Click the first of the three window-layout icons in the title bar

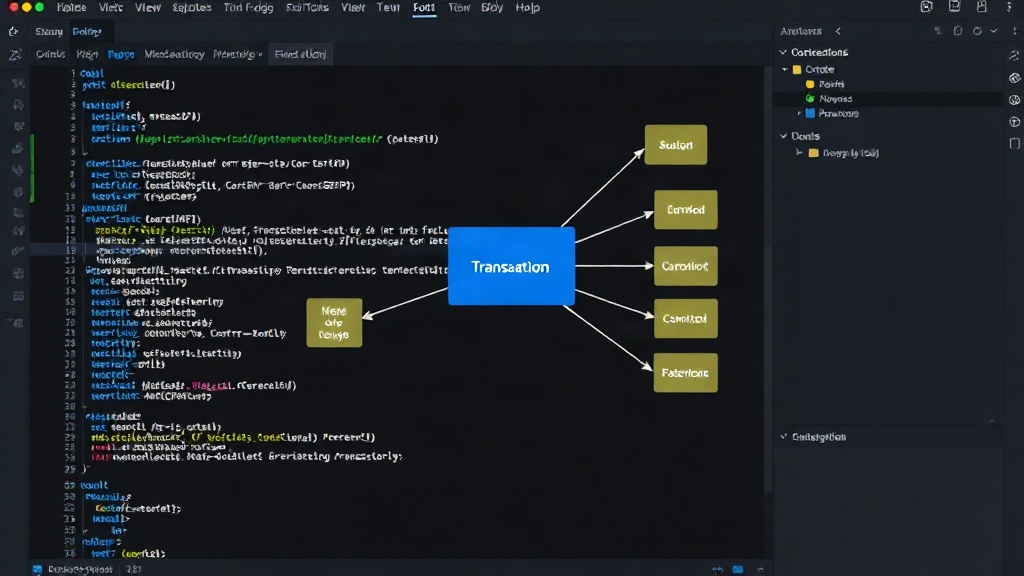tap(926, 7)
